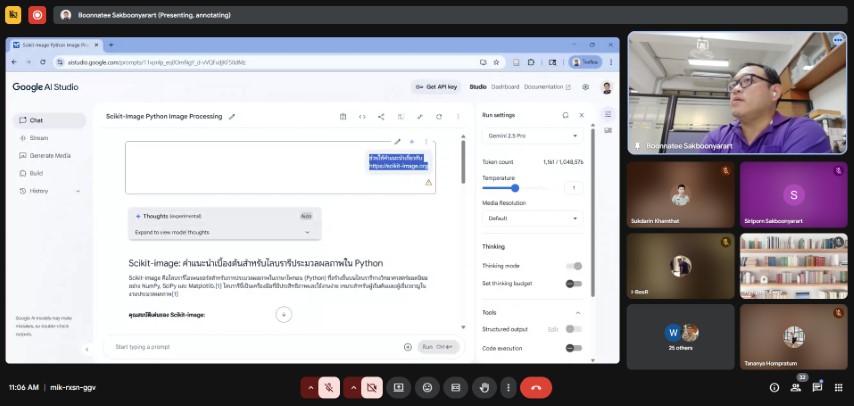The height and width of the screenshot is (406, 854).
Task: Close the Run settings panel
Action: click(x=582, y=115)
